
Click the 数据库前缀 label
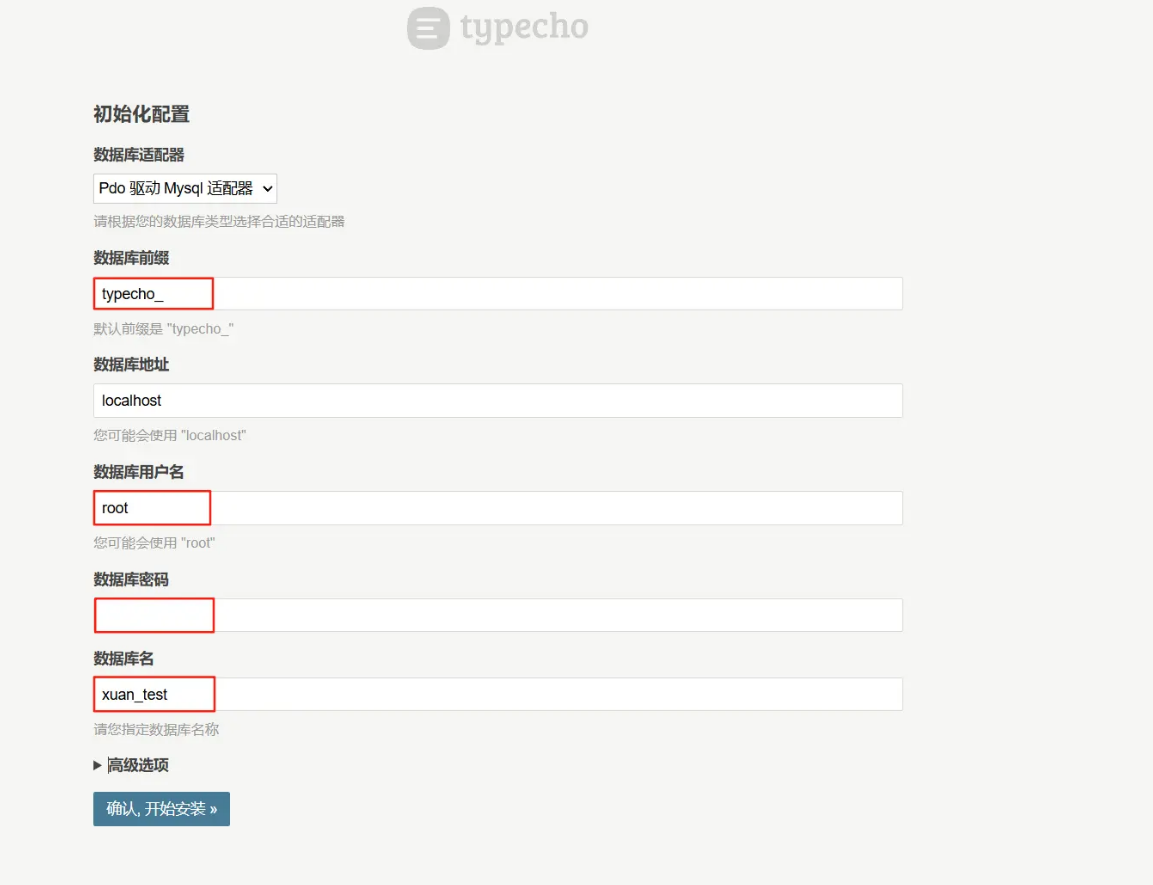pyautogui.click(x=131, y=258)
